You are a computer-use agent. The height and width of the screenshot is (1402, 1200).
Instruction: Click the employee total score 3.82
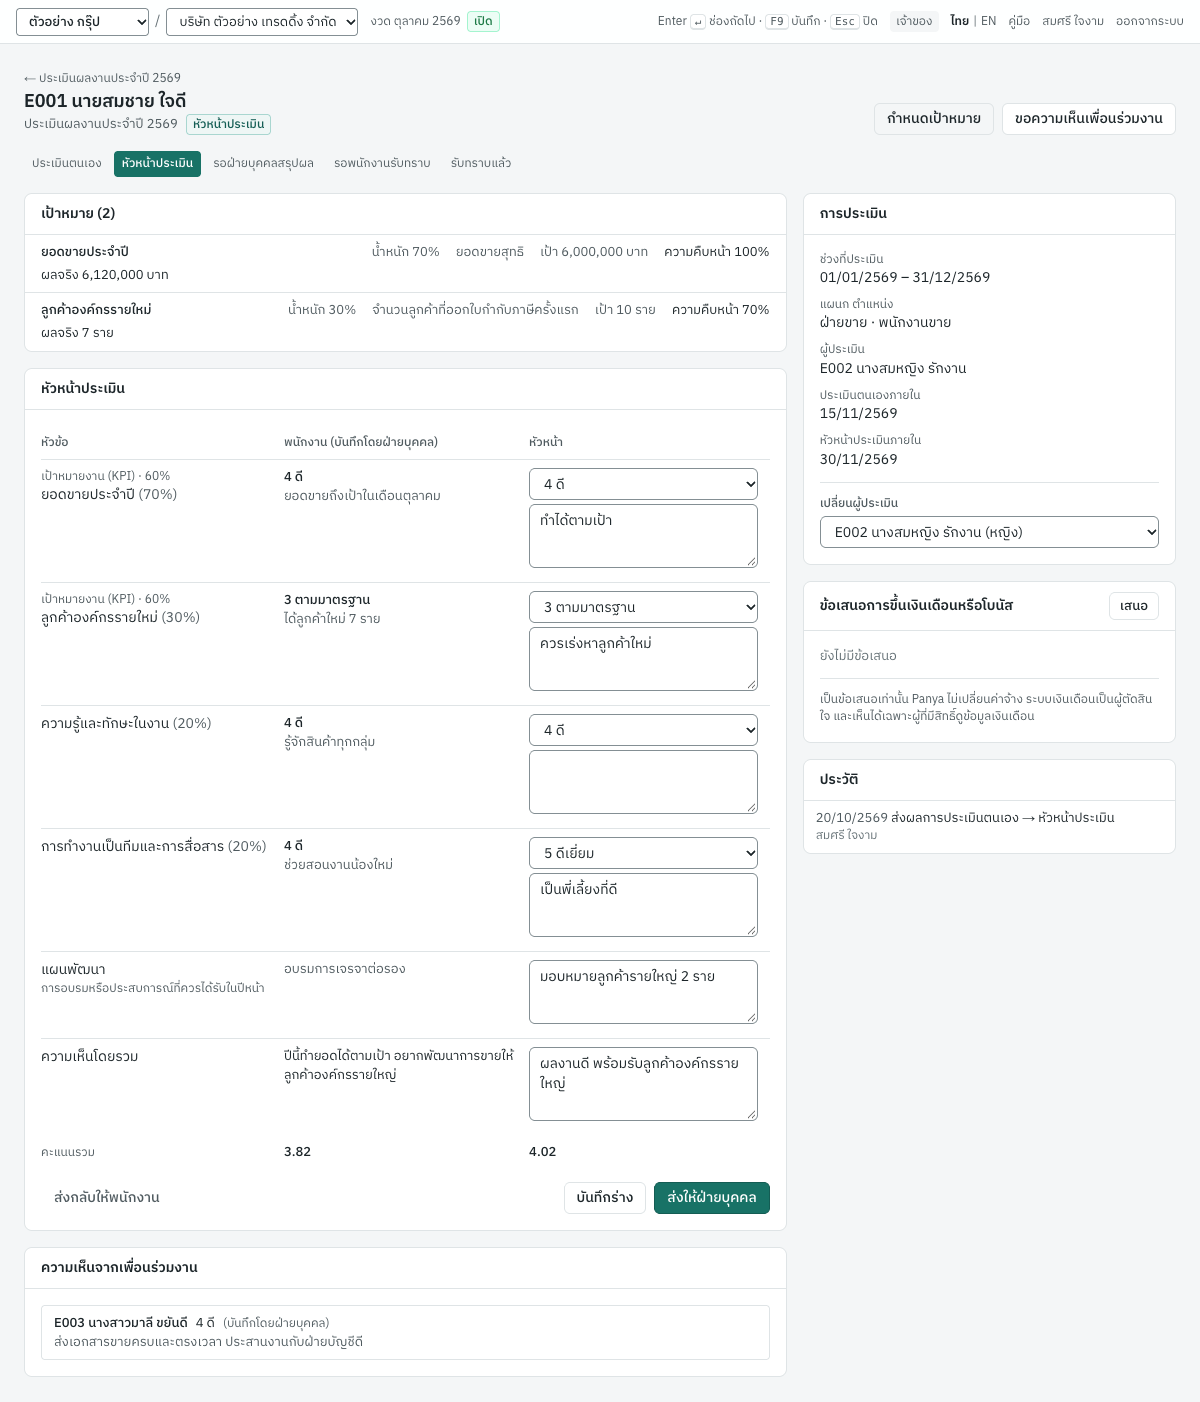click(297, 1152)
